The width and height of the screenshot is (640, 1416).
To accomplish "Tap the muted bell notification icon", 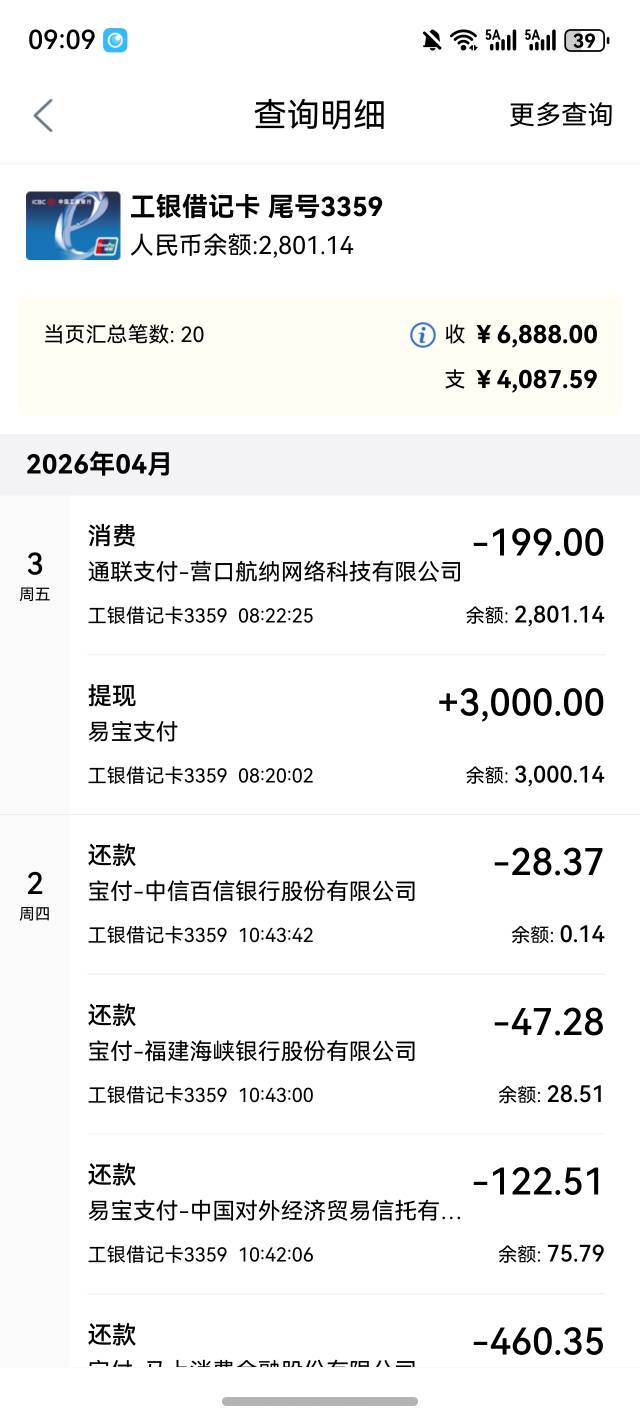I will (x=432, y=40).
